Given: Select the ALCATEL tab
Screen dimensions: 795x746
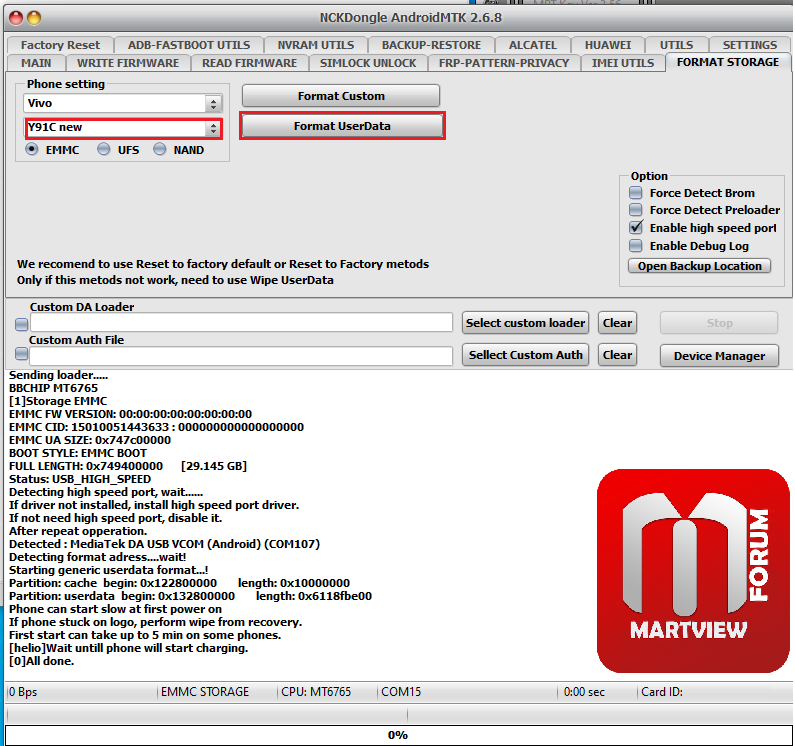Looking at the screenshot, I should [532, 45].
